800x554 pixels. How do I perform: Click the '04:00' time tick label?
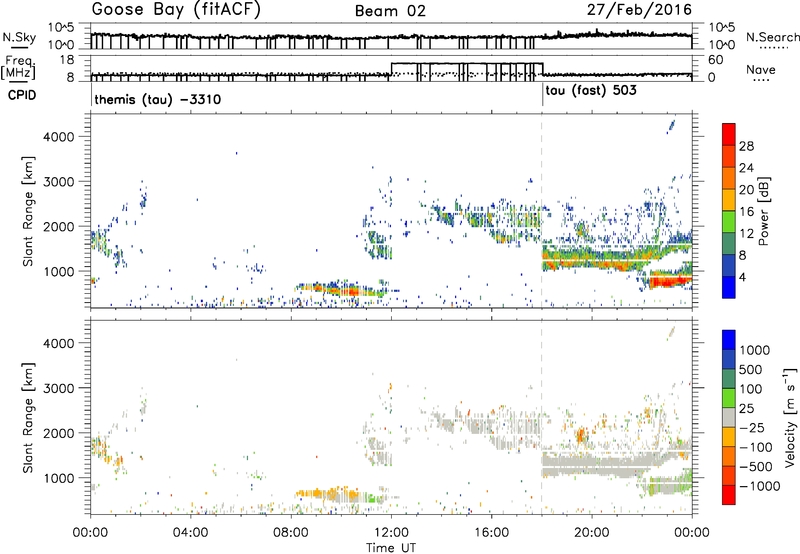pyautogui.click(x=191, y=533)
